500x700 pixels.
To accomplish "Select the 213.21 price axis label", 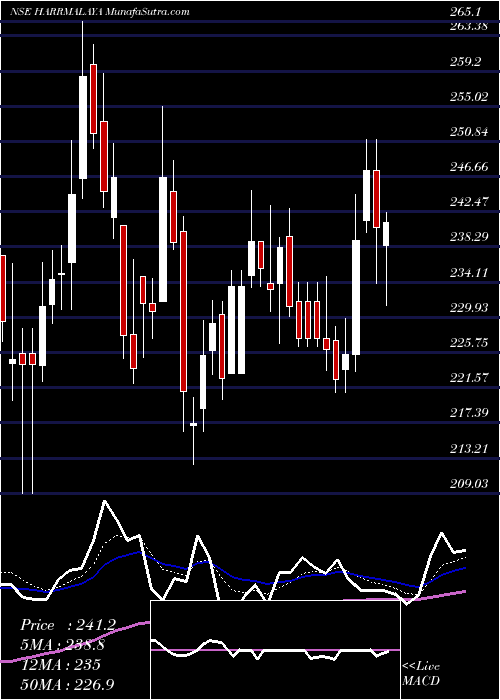I will 469,448.
